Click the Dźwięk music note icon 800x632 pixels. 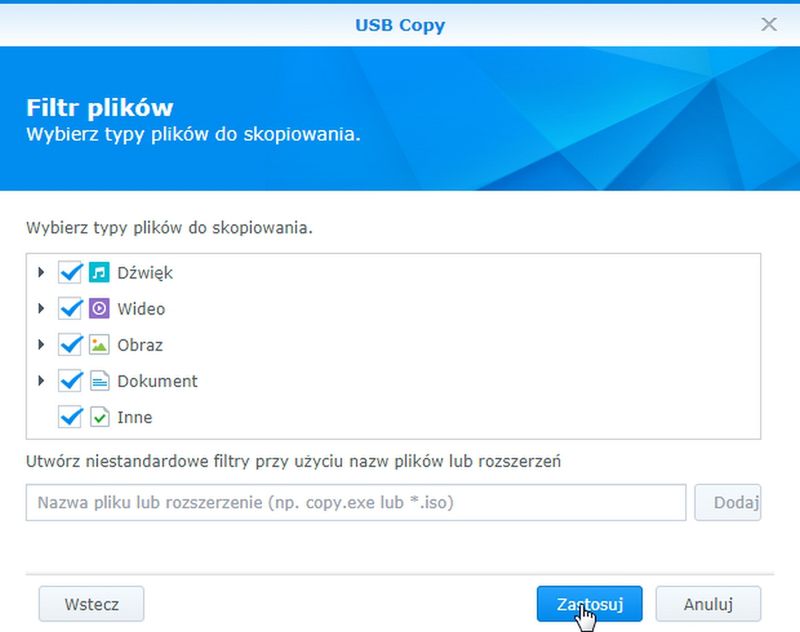click(99, 272)
